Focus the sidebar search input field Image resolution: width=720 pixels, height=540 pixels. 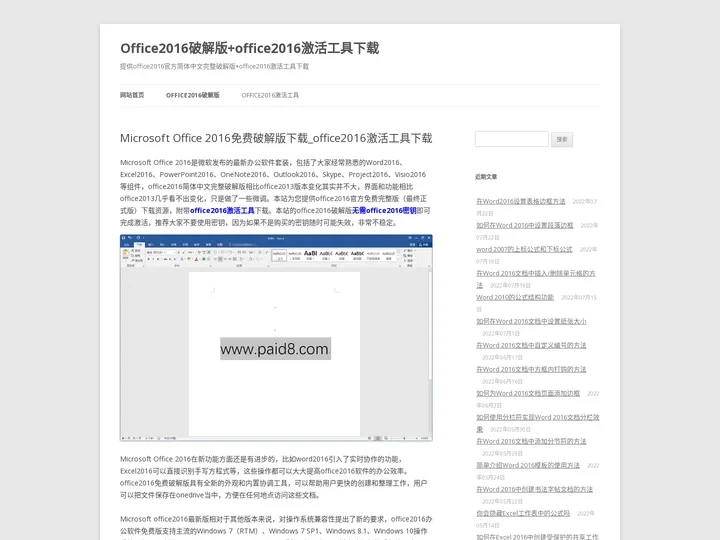coord(512,139)
